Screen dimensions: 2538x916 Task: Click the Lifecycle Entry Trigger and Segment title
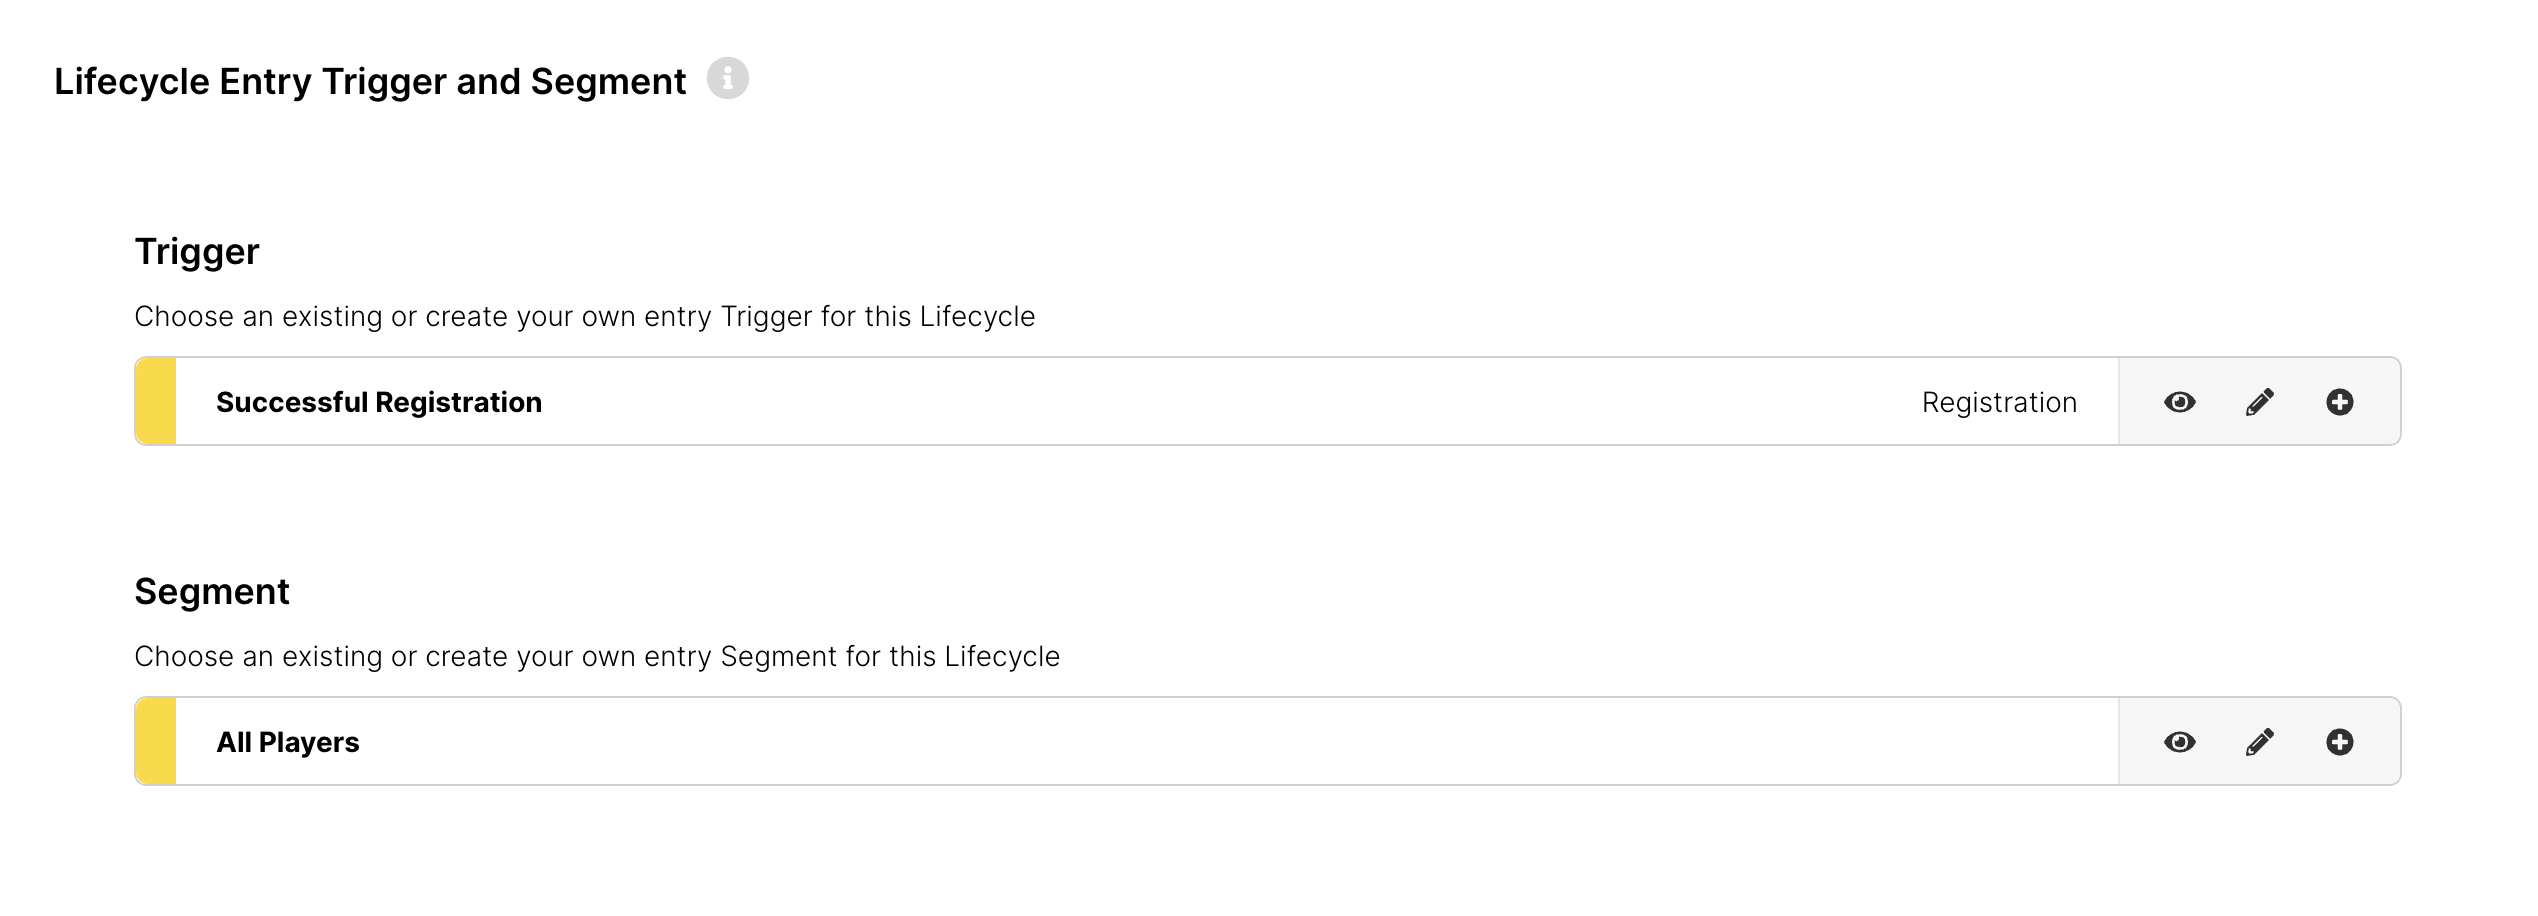pyautogui.click(x=370, y=81)
